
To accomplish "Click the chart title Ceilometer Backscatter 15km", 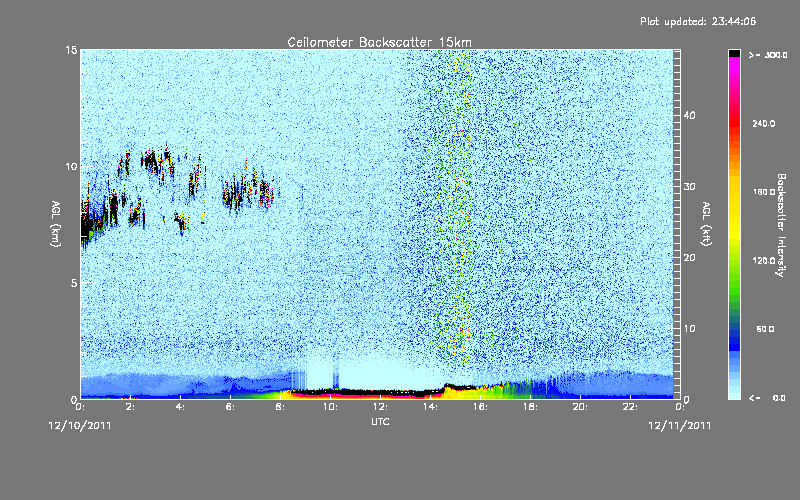I will tap(379, 42).
